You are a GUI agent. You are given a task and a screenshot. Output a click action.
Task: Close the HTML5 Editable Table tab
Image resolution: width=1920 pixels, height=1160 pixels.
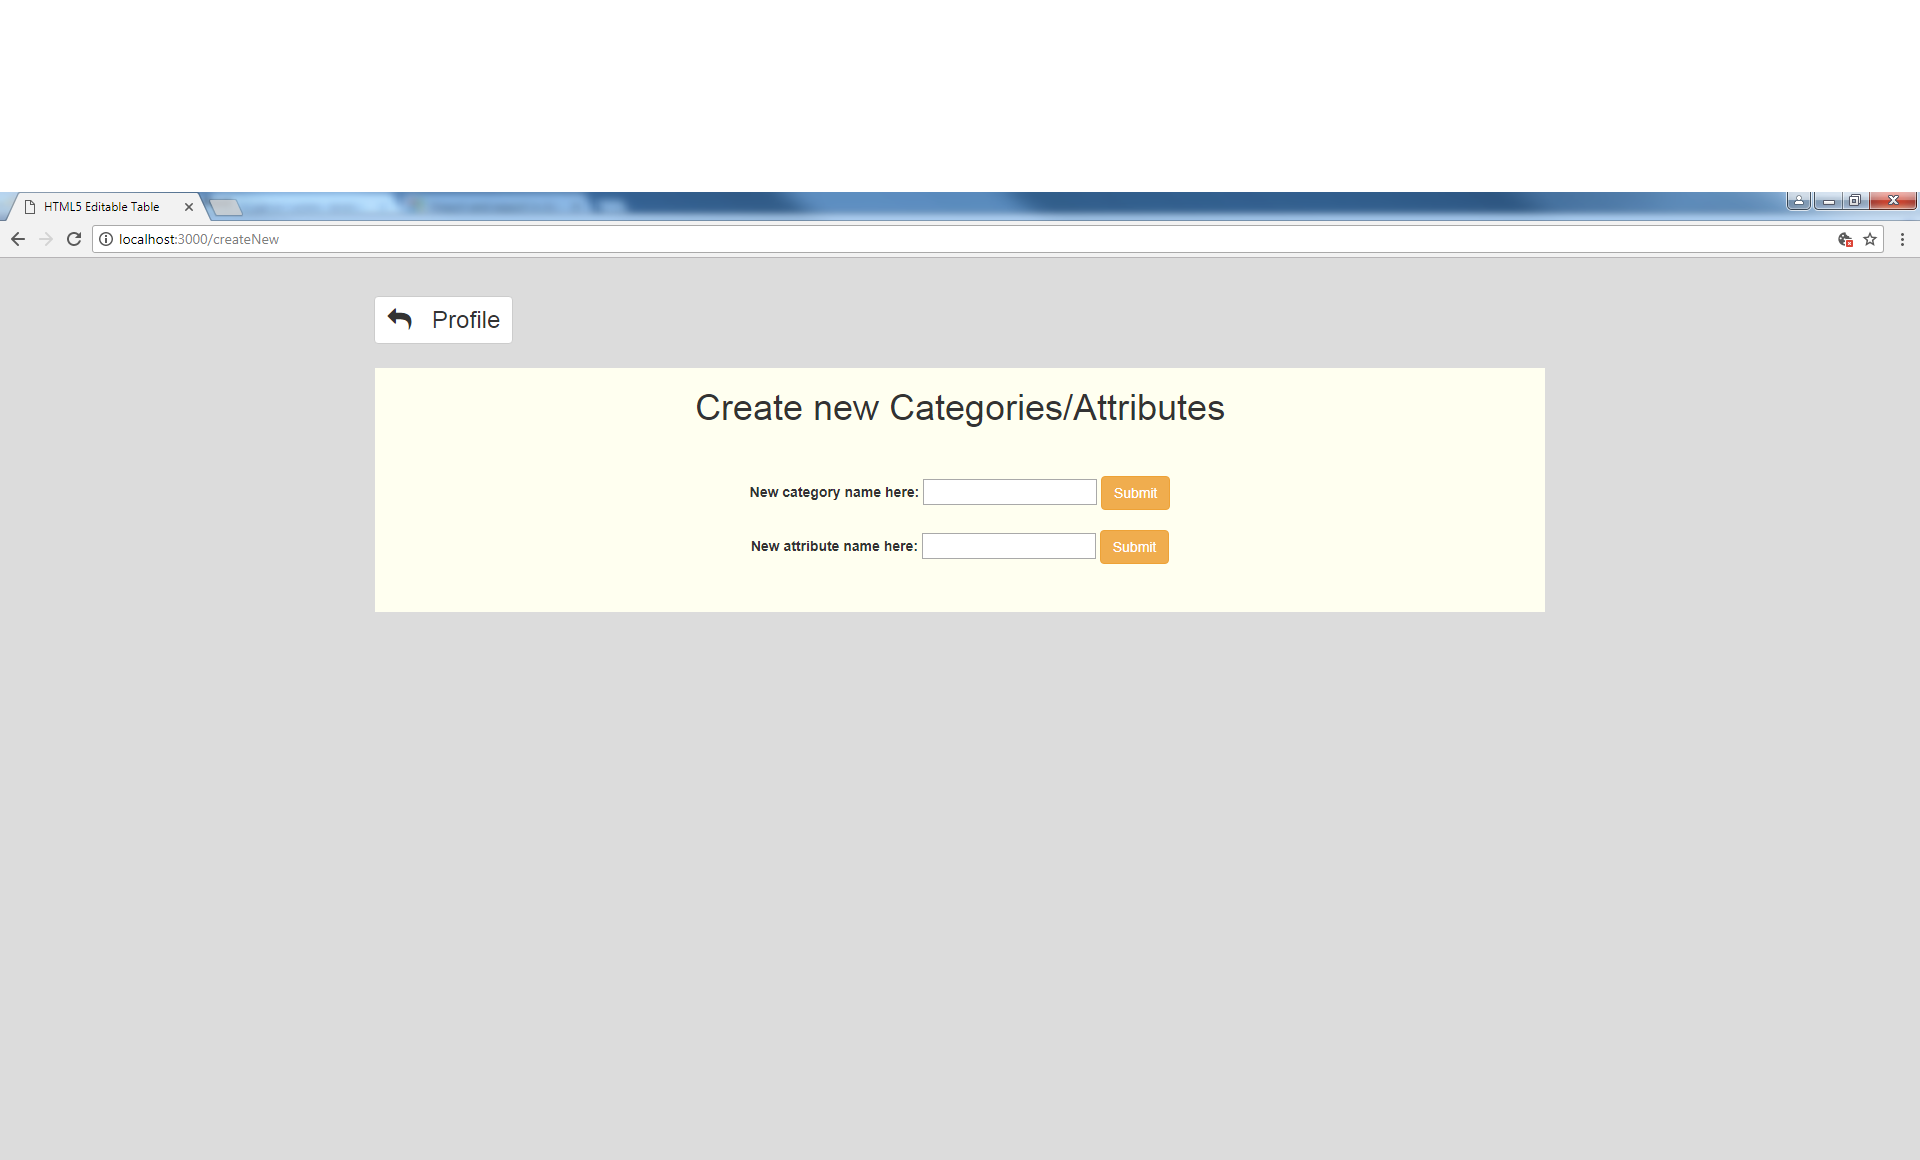click(188, 207)
